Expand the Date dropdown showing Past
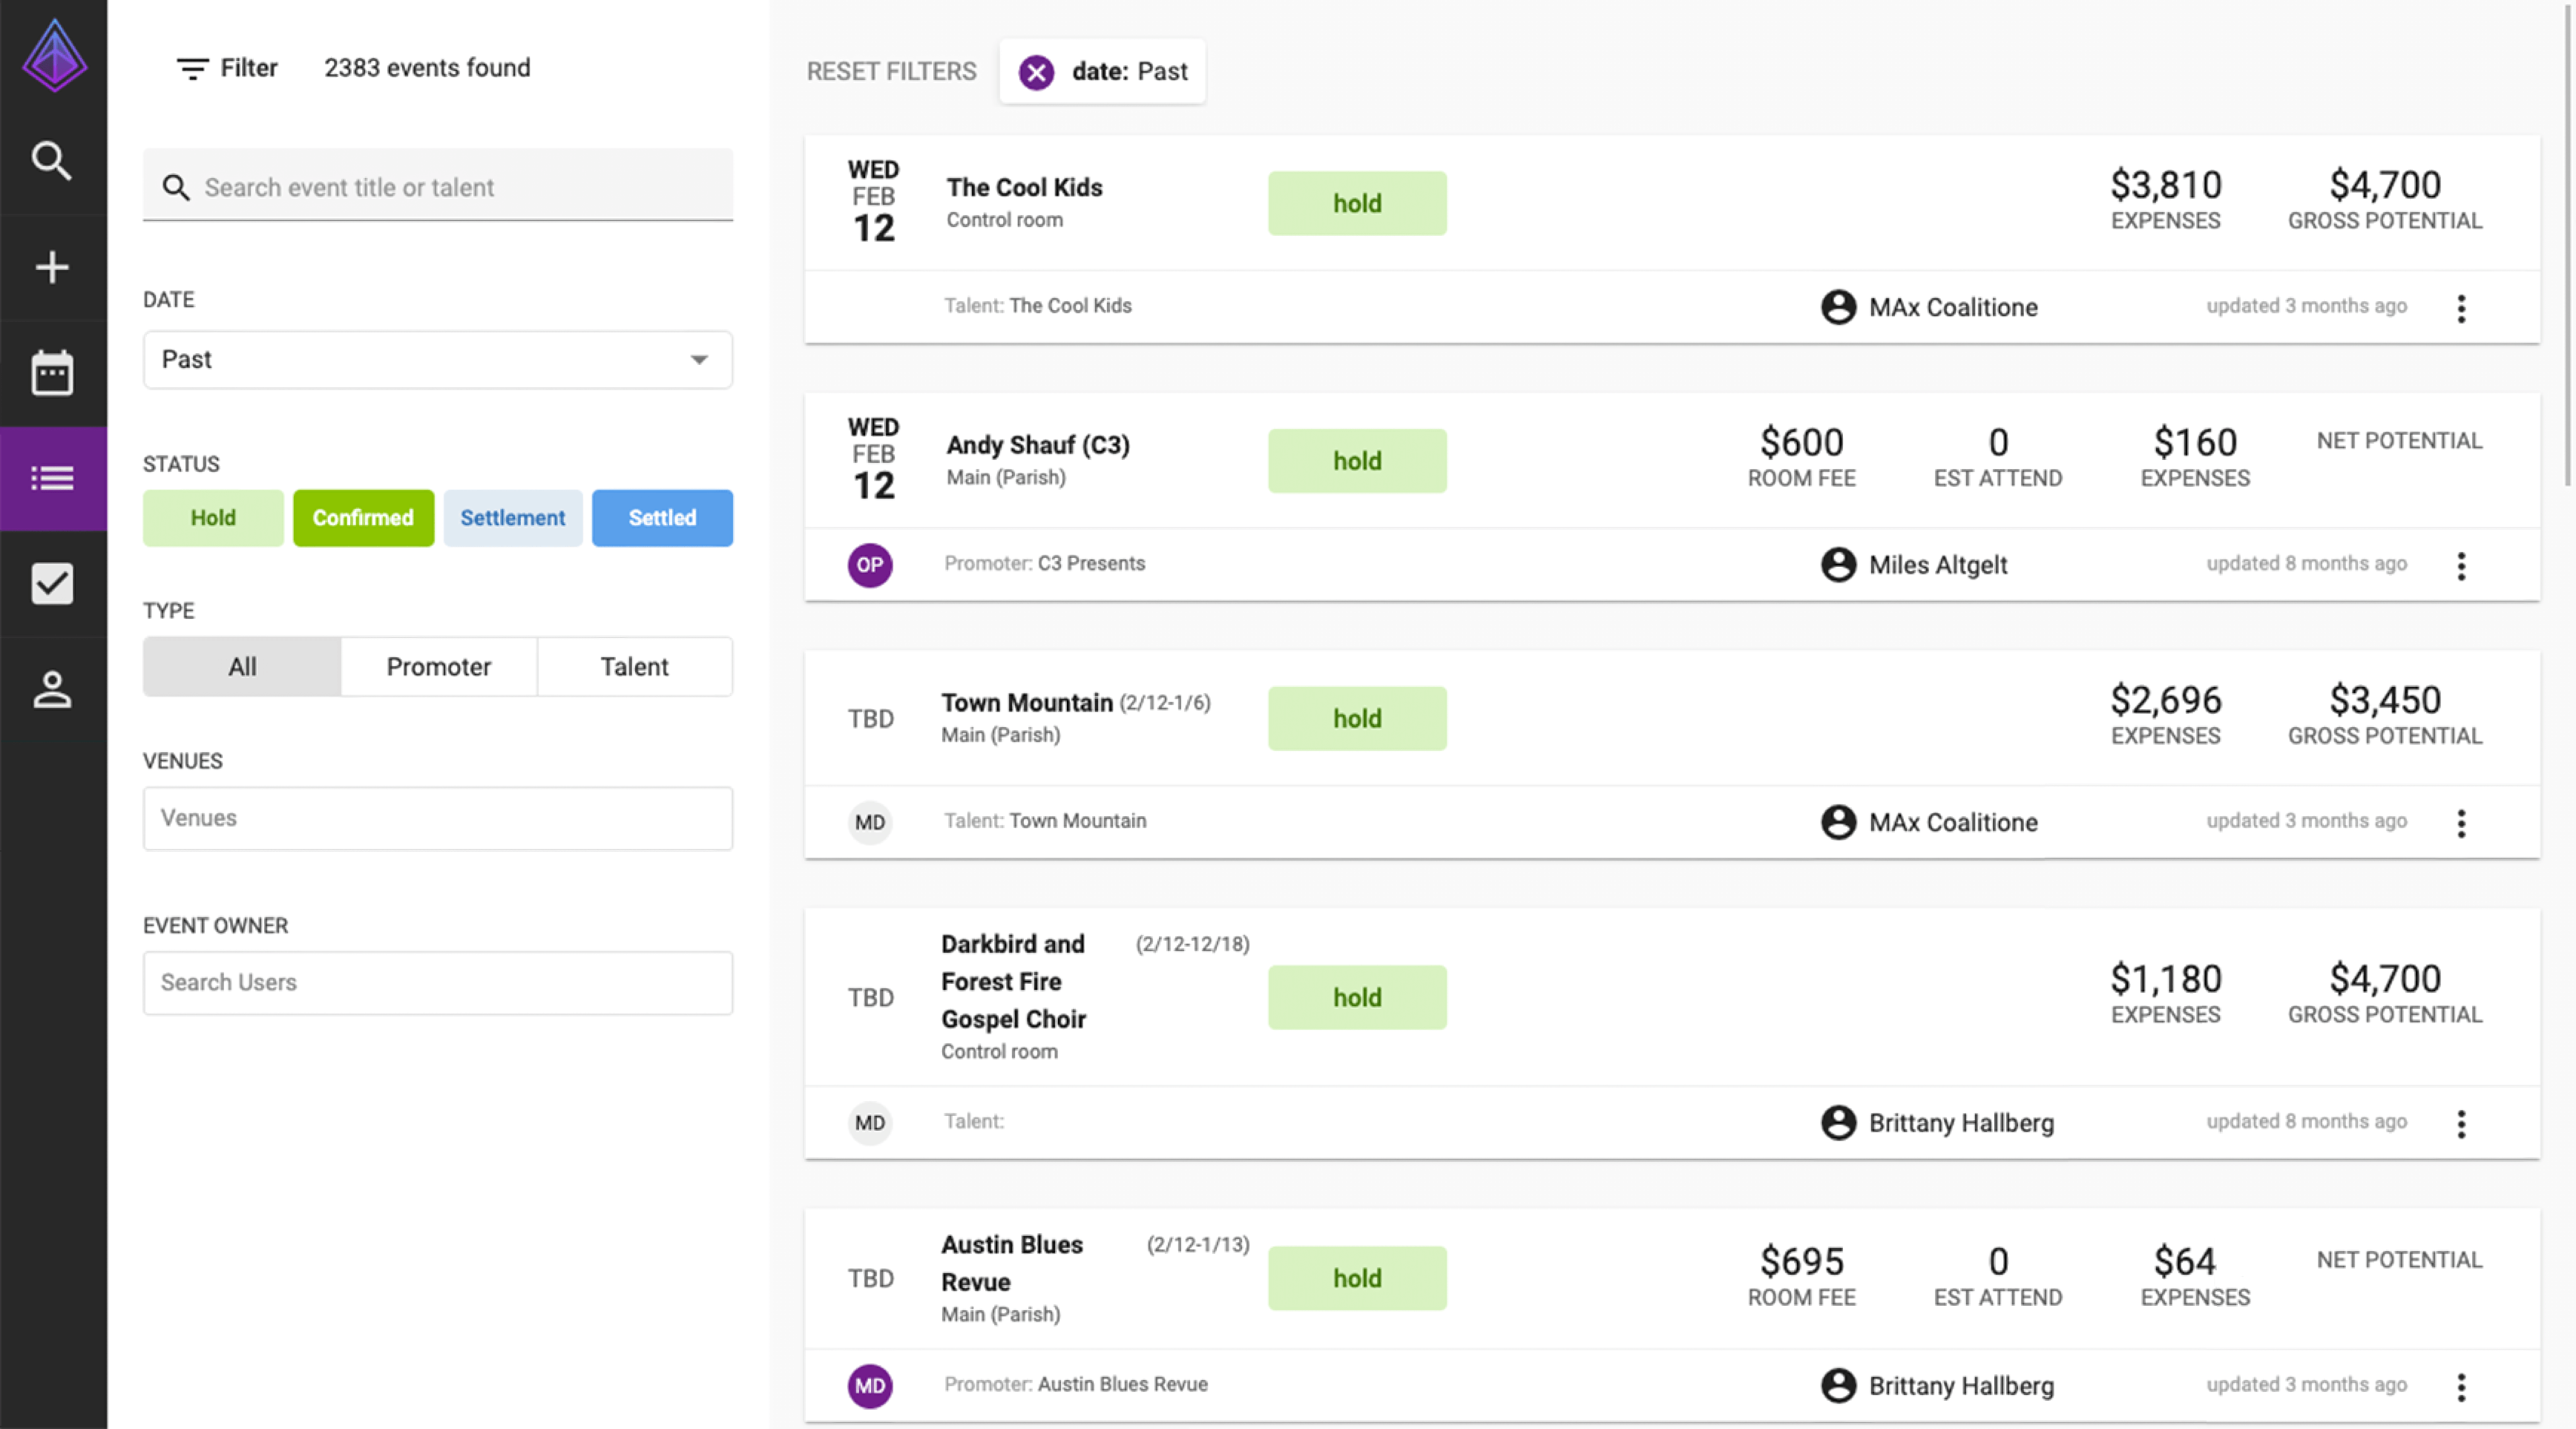2576x1429 pixels. (438, 360)
